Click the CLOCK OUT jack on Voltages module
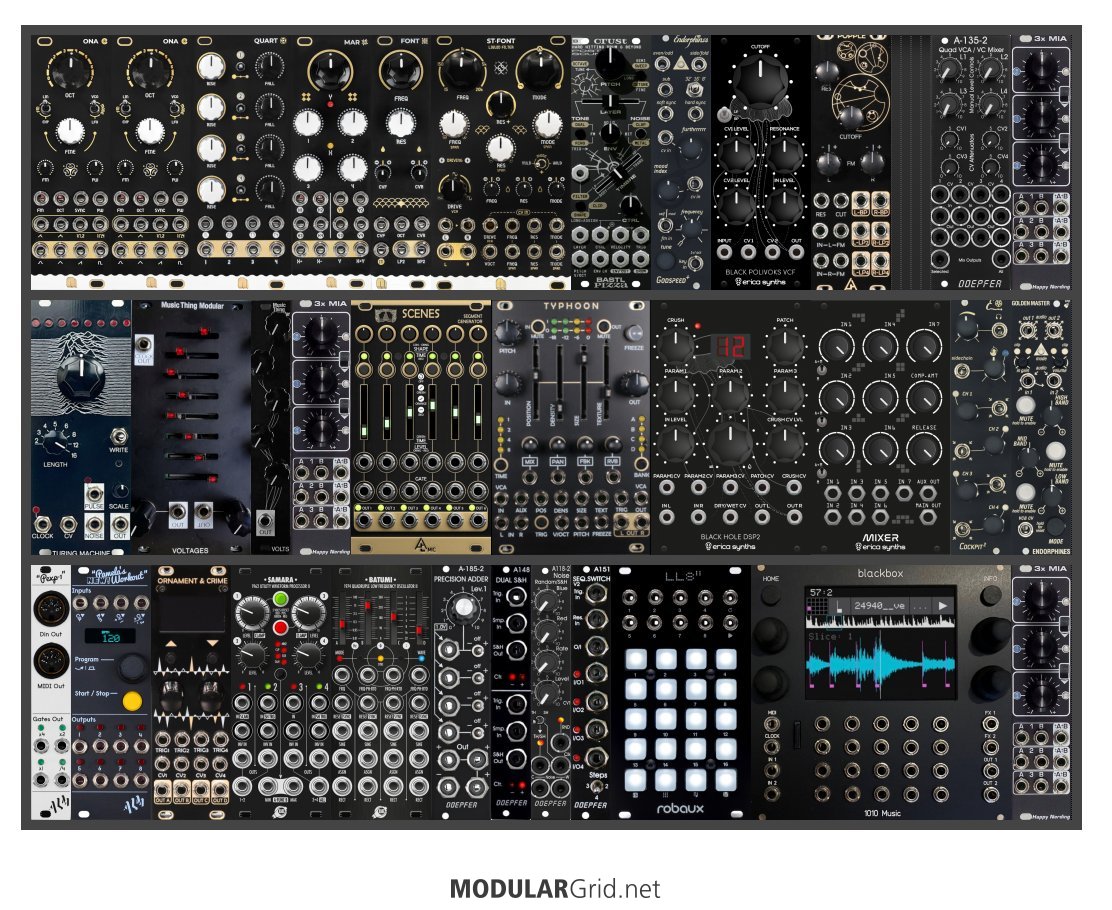Screen dimensions: 1112x910 pos(143,345)
